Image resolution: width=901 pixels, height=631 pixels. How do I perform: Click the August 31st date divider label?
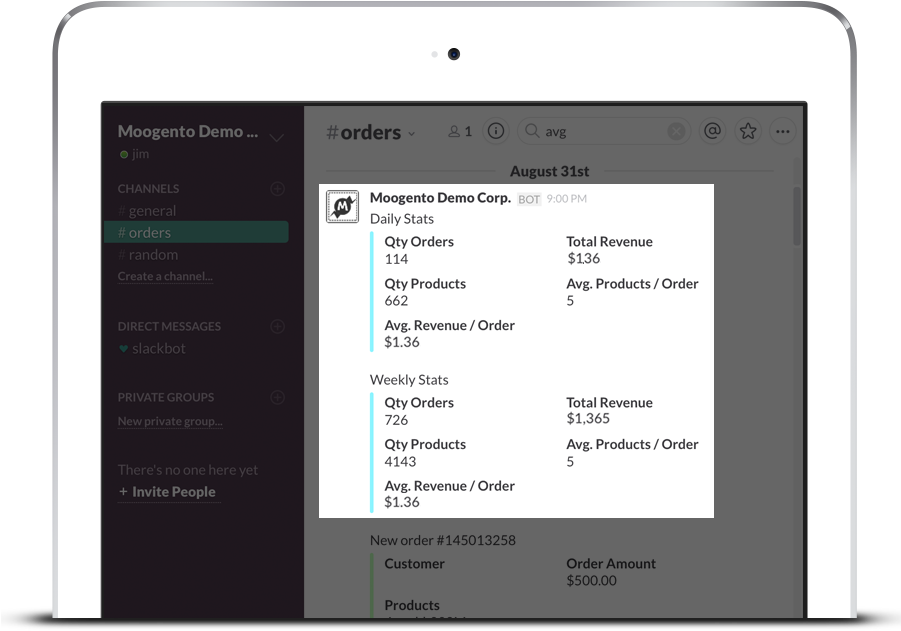click(x=549, y=171)
